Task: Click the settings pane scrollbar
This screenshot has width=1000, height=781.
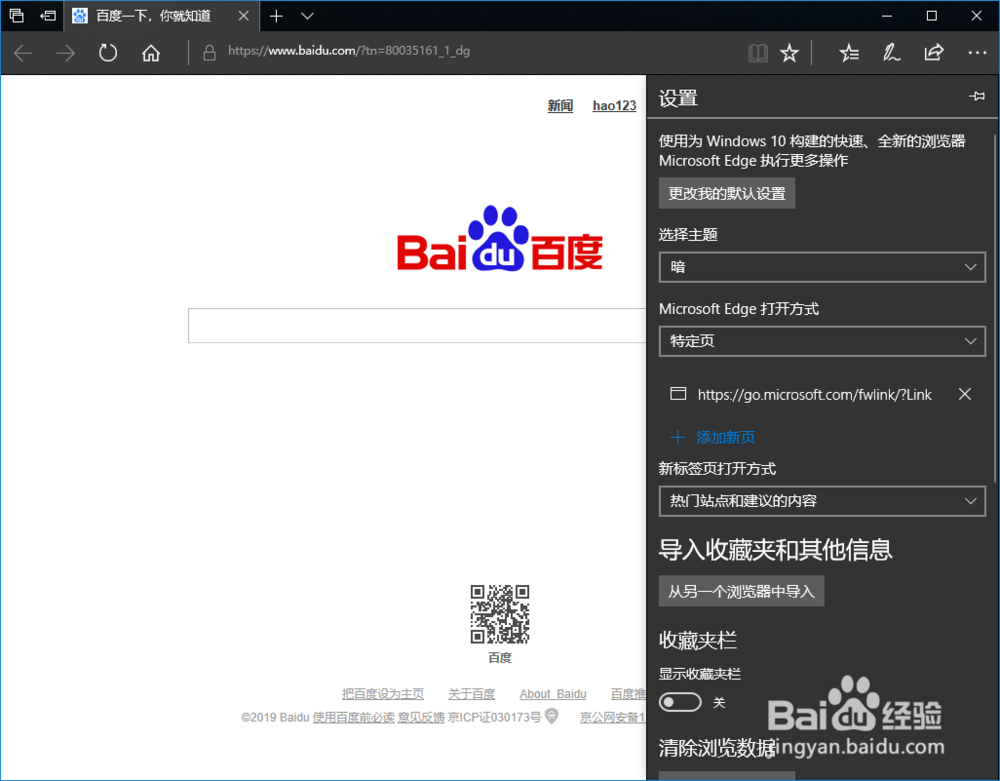Action: [x=995, y=307]
